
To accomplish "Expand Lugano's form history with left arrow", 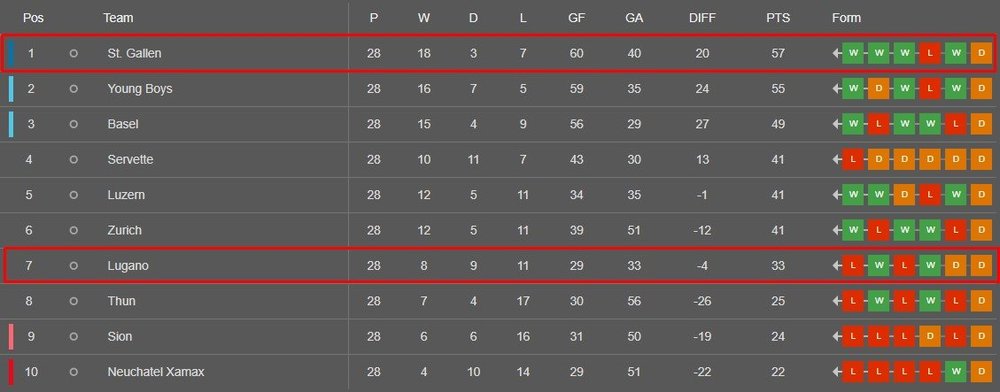I will pos(837,266).
